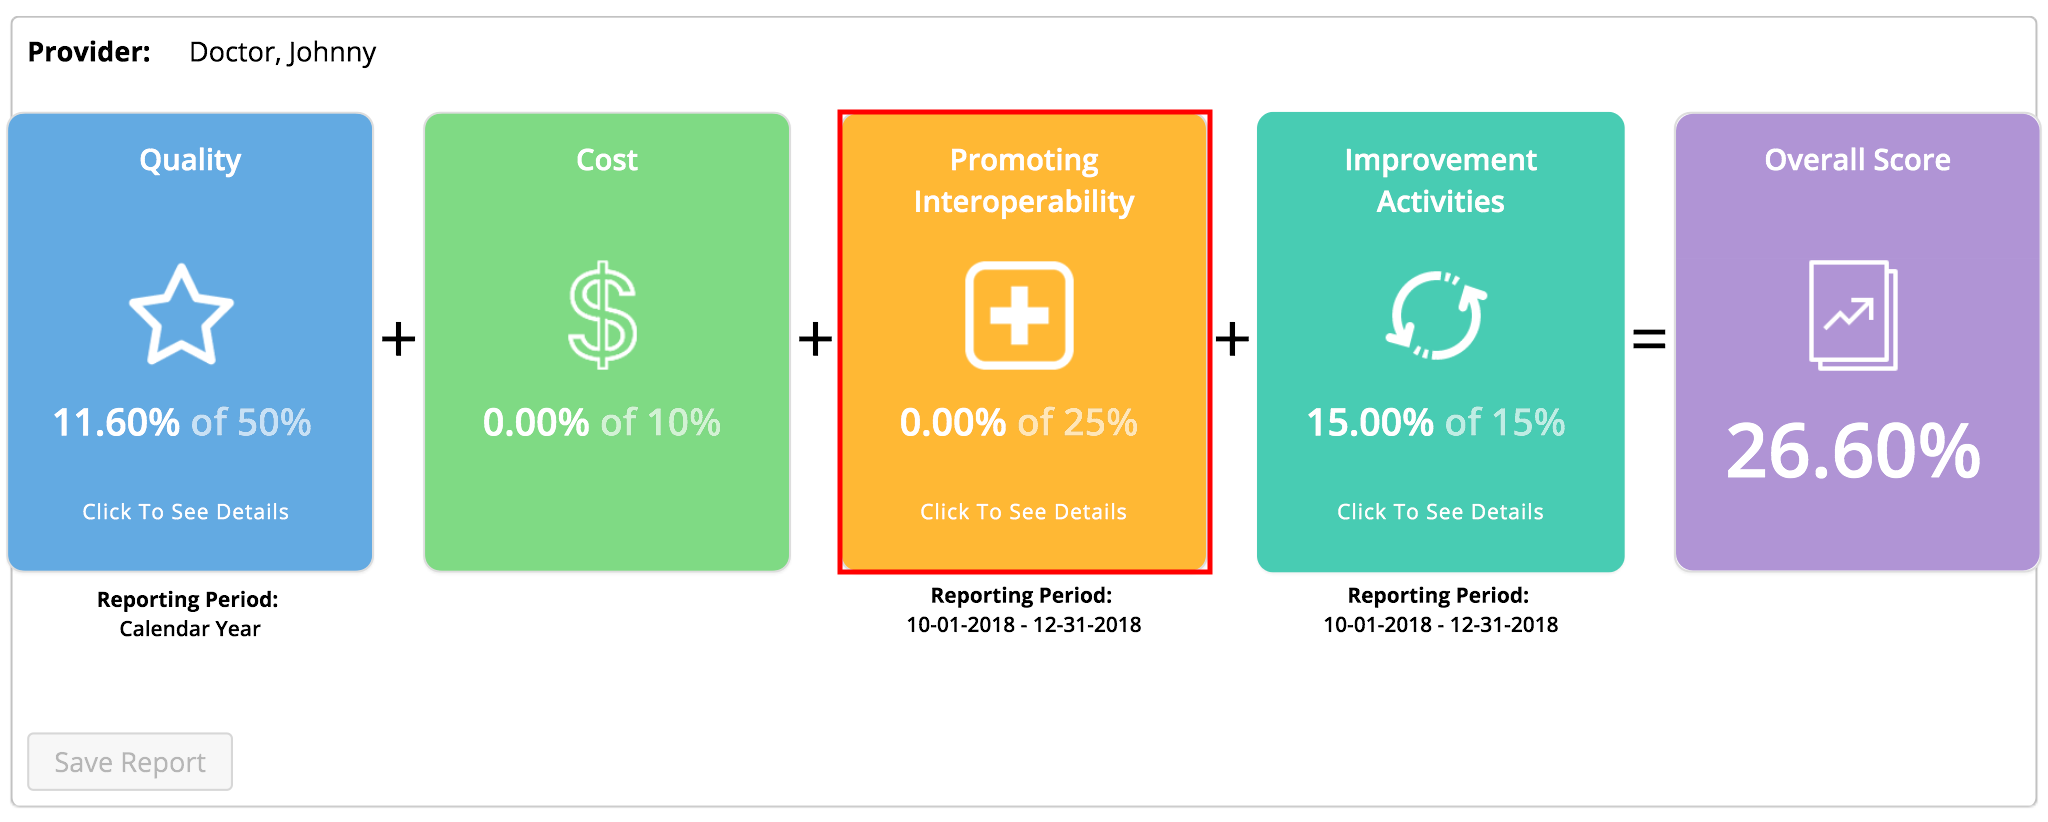Click the Promoting Interoperability heading
Screen dimensions: 2048x822
click(x=1024, y=181)
